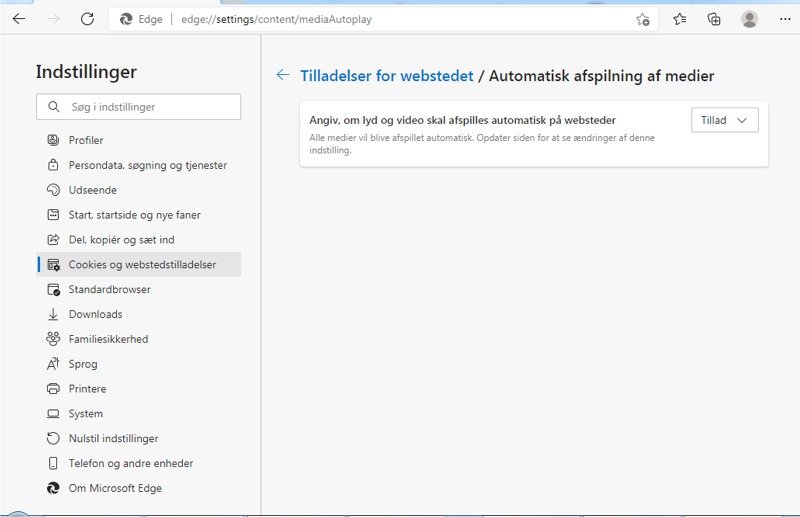The height and width of the screenshot is (517, 800).
Task: Select Cookies og webstedstilladelser
Action: tap(142, 265)
